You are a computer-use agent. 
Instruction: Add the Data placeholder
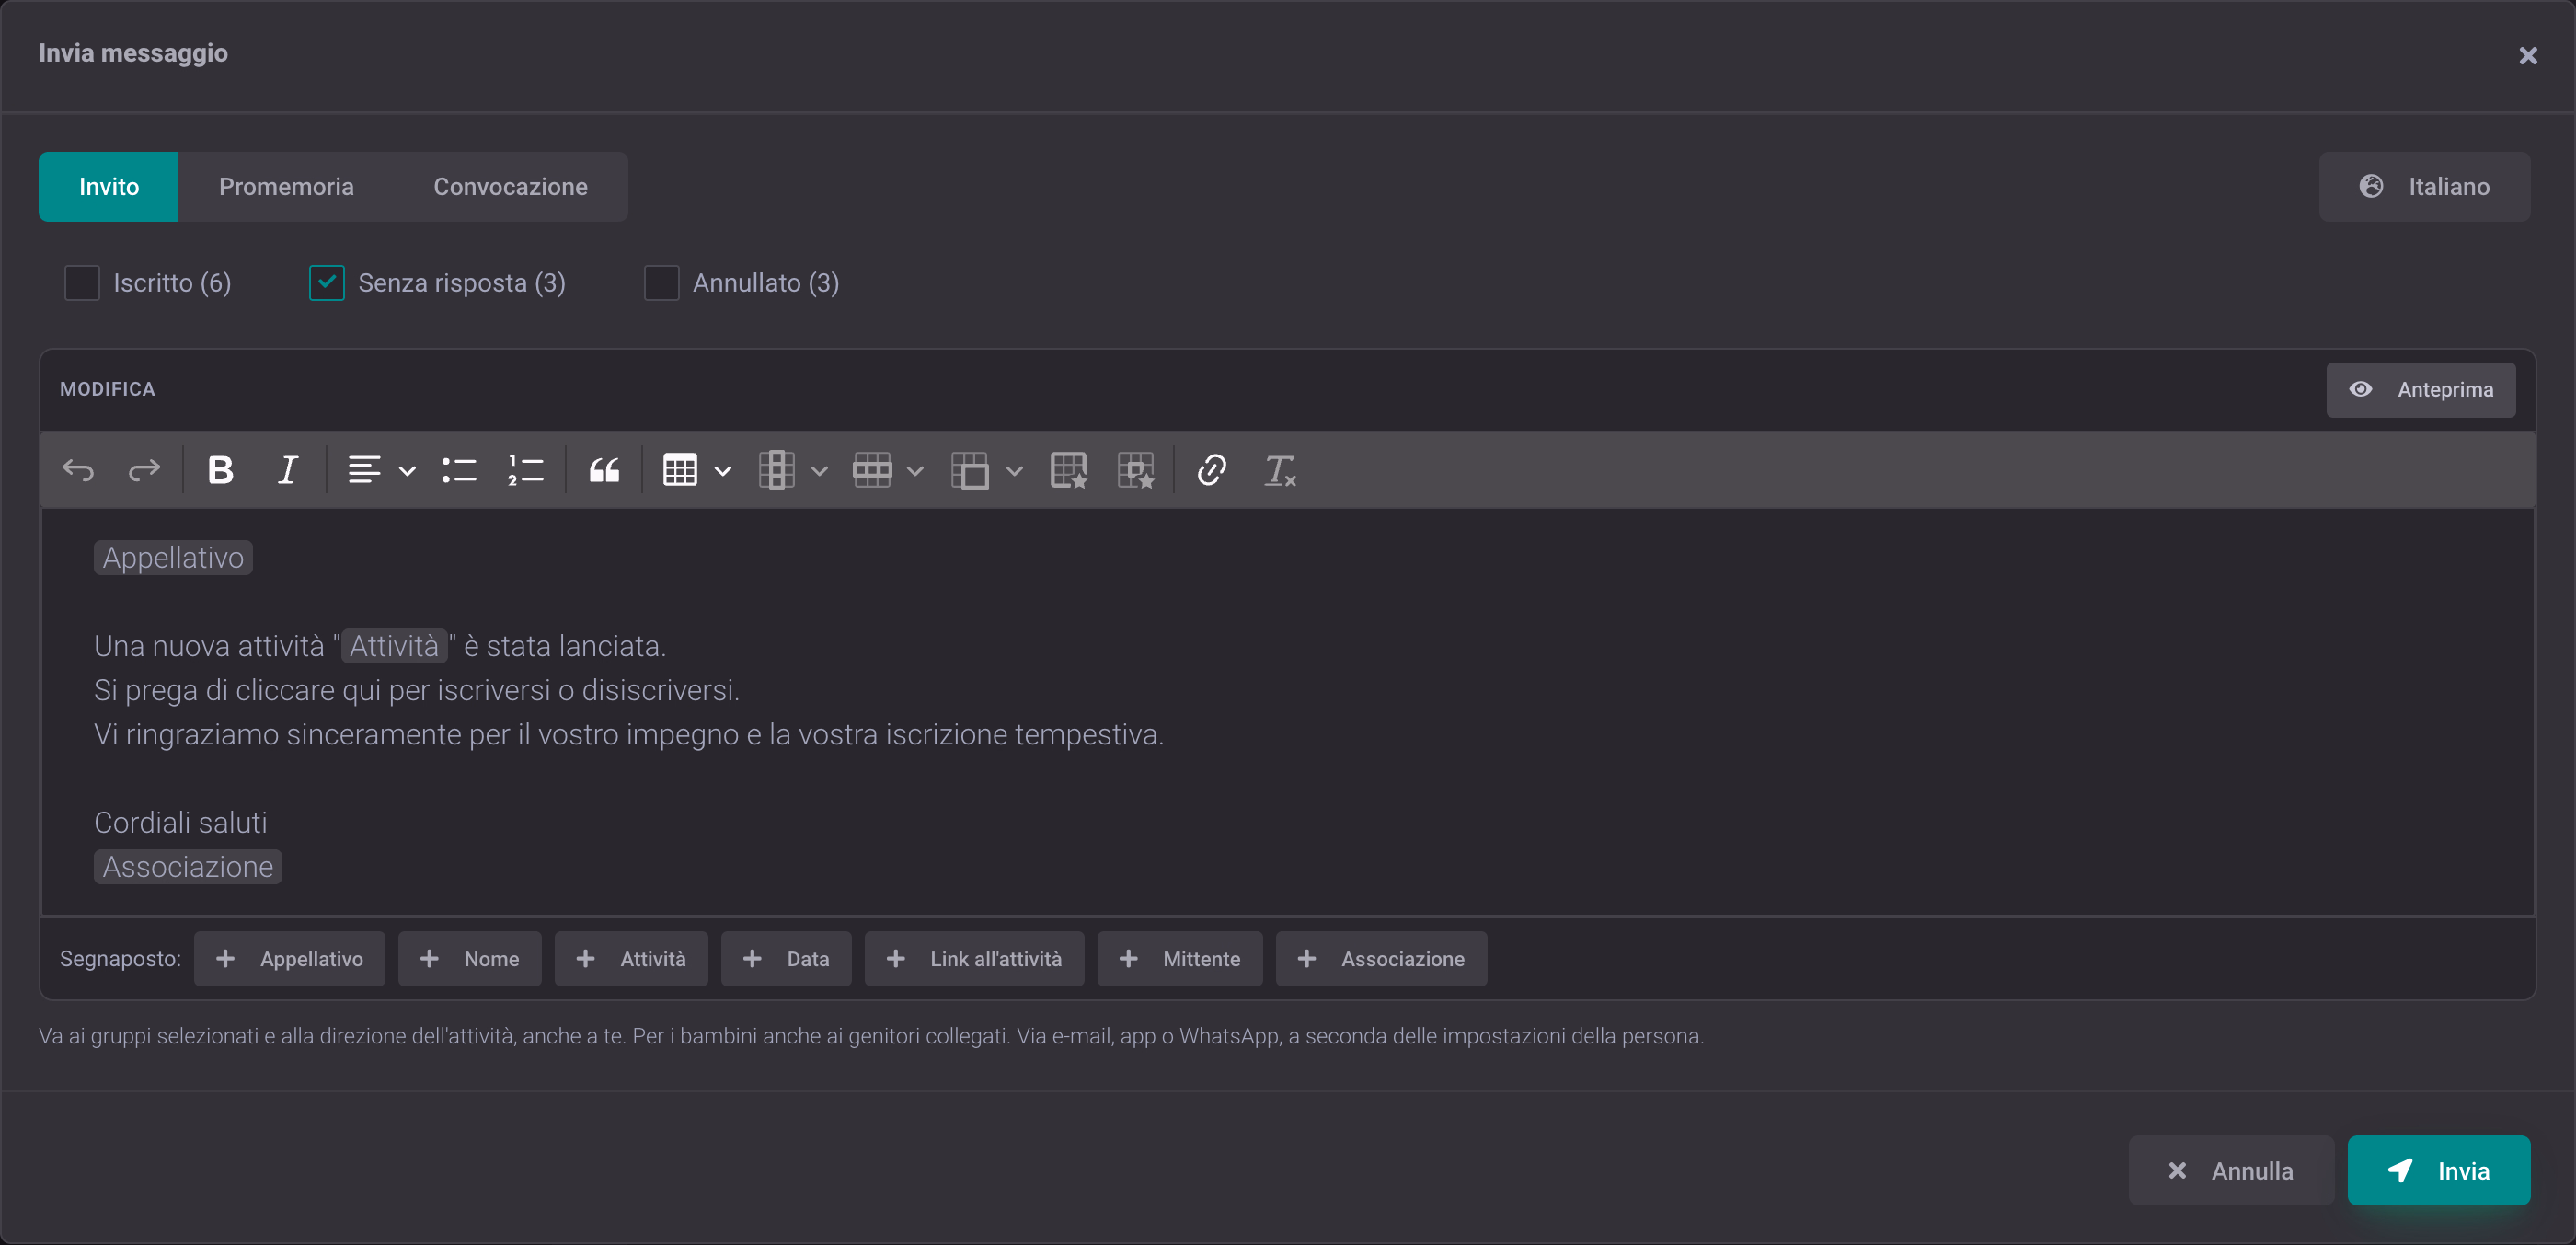coord(786,959)
